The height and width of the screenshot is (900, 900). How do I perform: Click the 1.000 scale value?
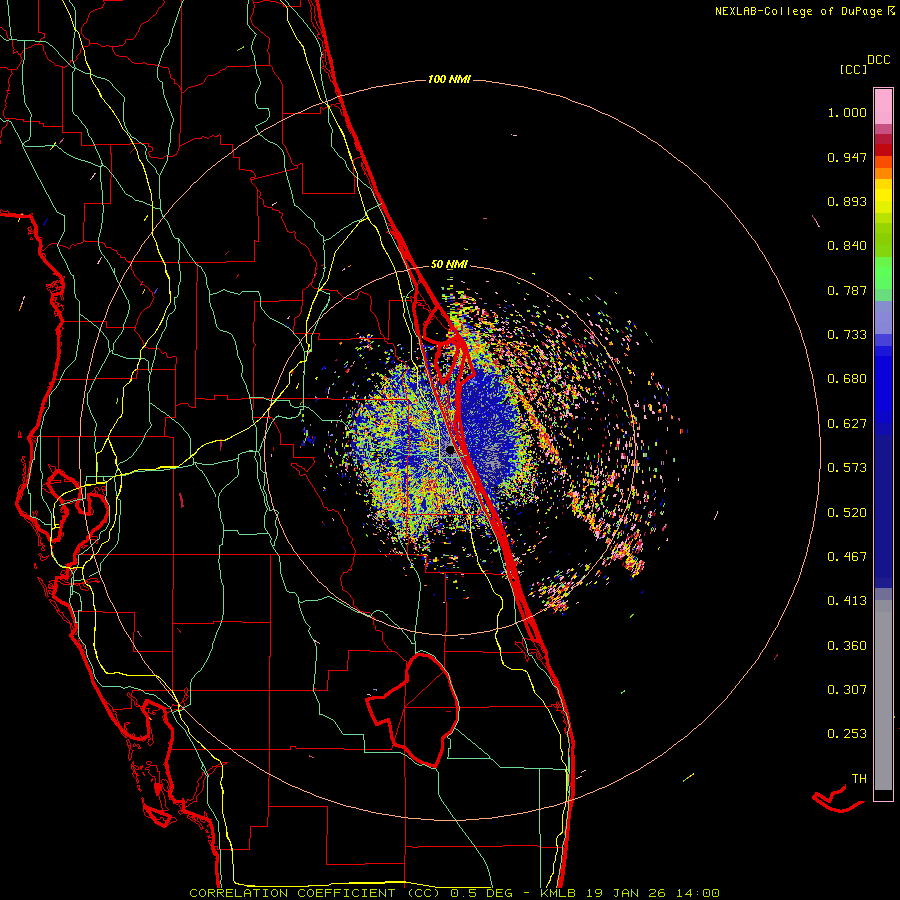847,112
